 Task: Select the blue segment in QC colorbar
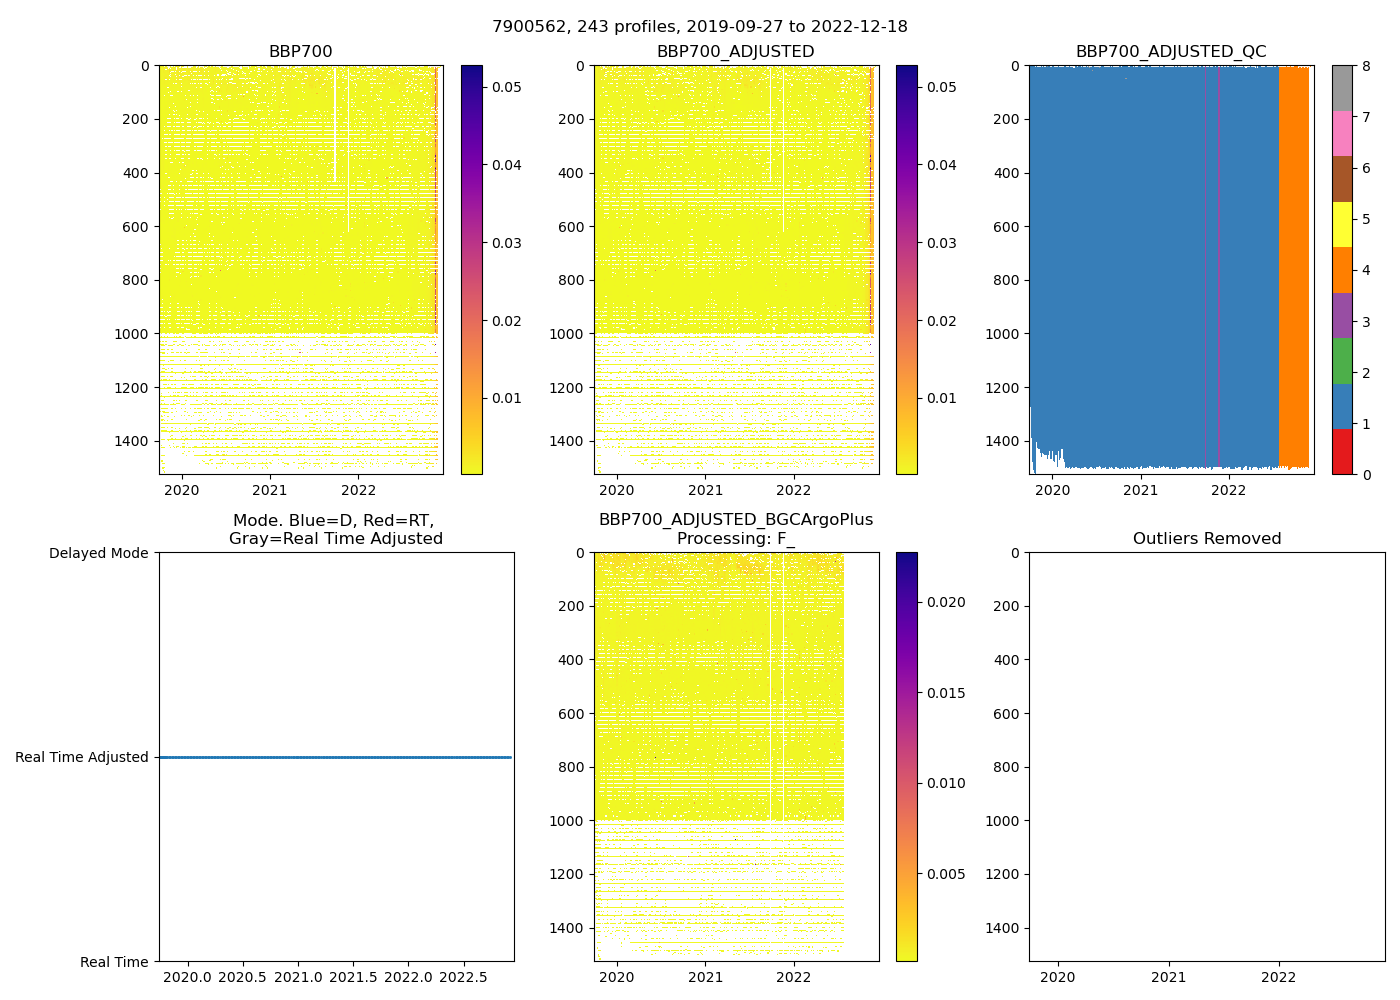1342,406
